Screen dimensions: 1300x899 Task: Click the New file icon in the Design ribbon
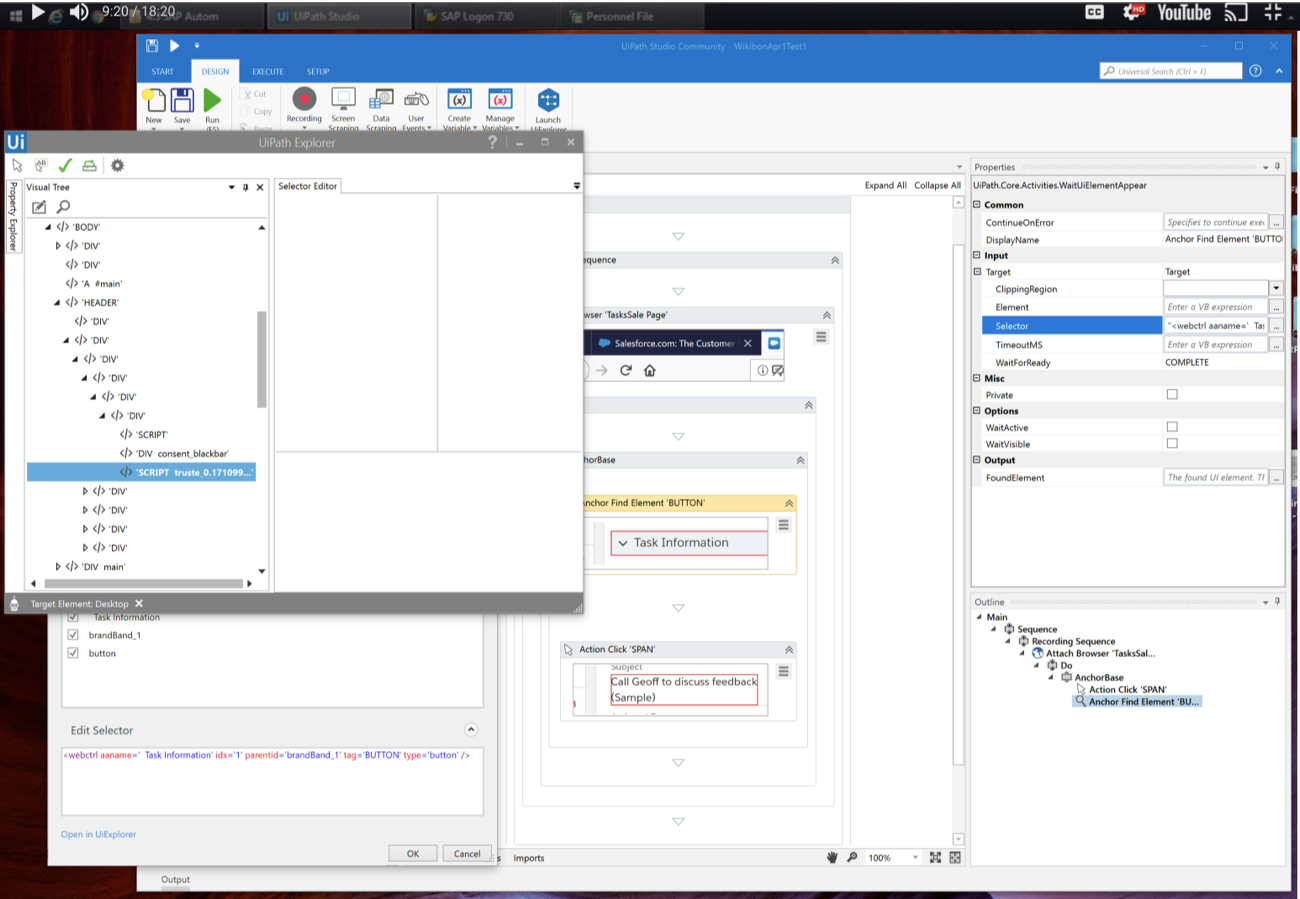tap(154, 100)
